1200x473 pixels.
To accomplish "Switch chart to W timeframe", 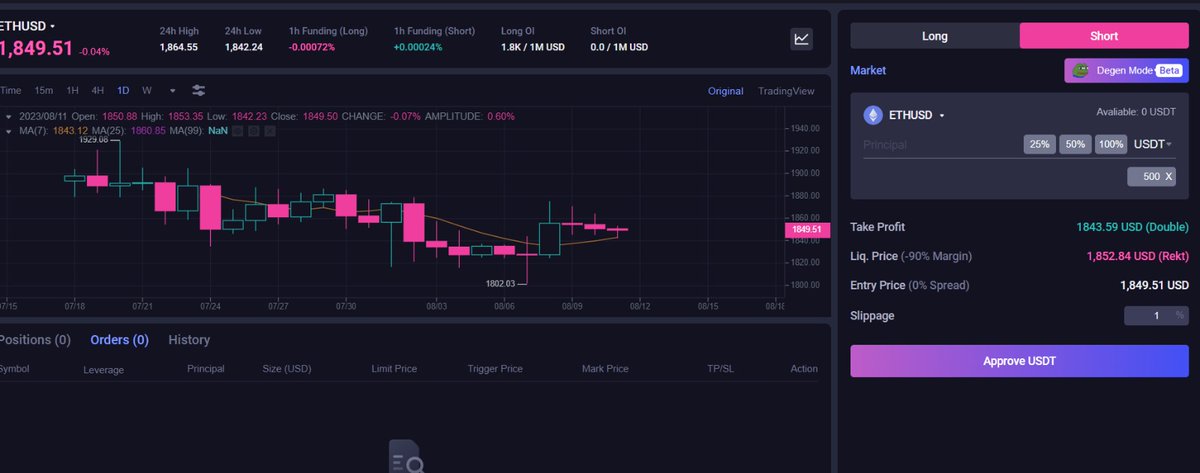I will coord(147,90).
